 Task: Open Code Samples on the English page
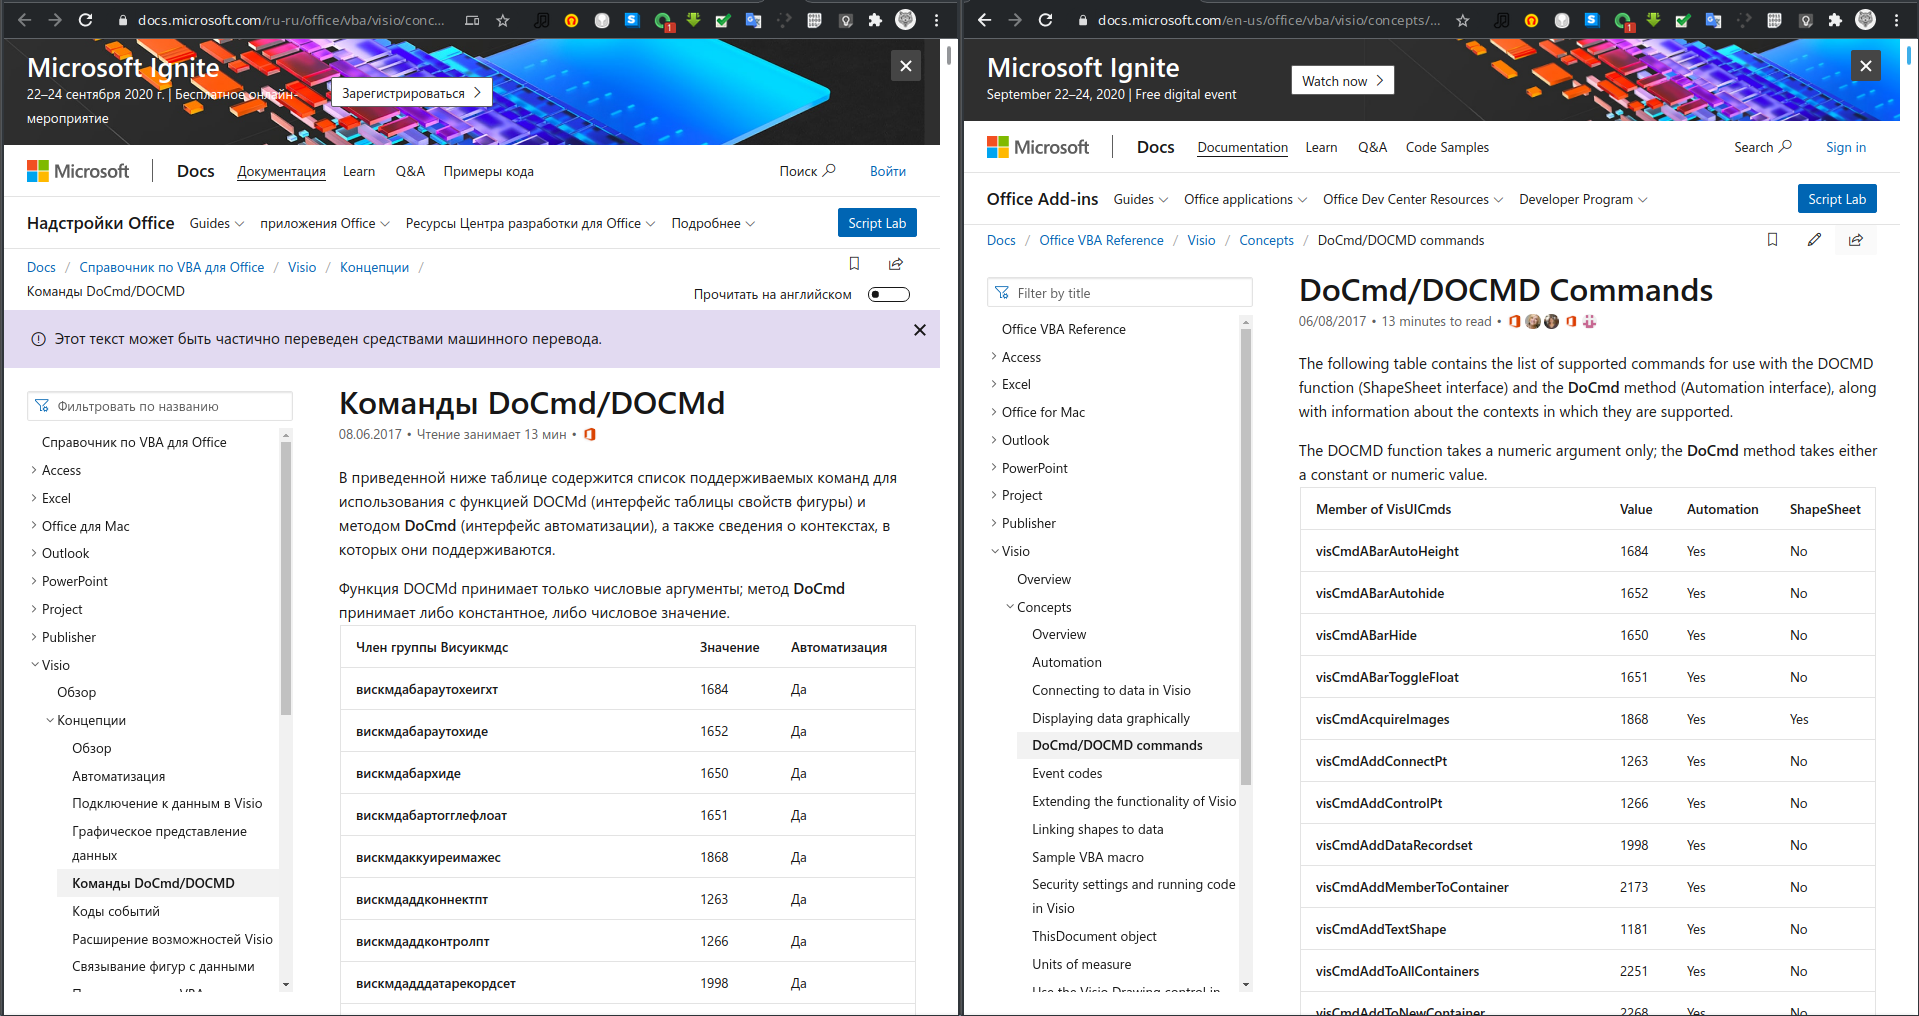tap(1447, 147)
